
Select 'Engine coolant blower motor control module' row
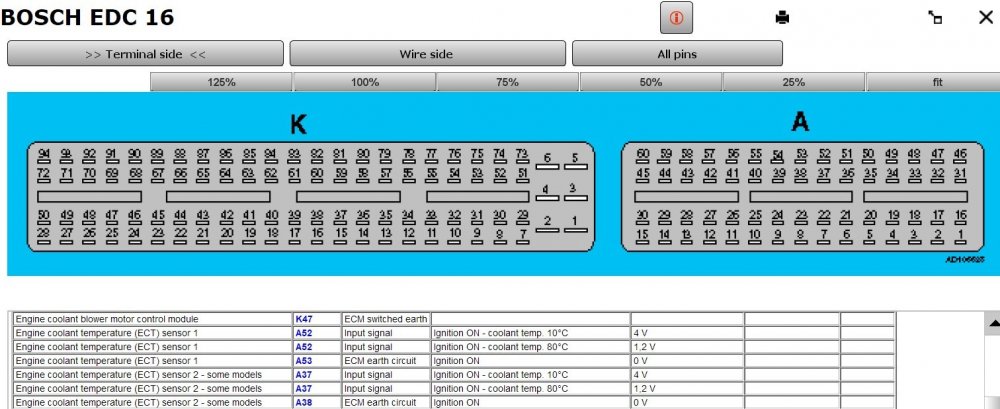pos(454,319)
